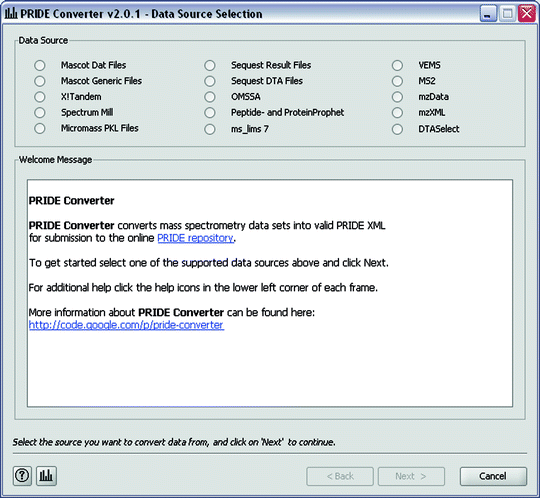Click the Cancel button

click(493, 476)
